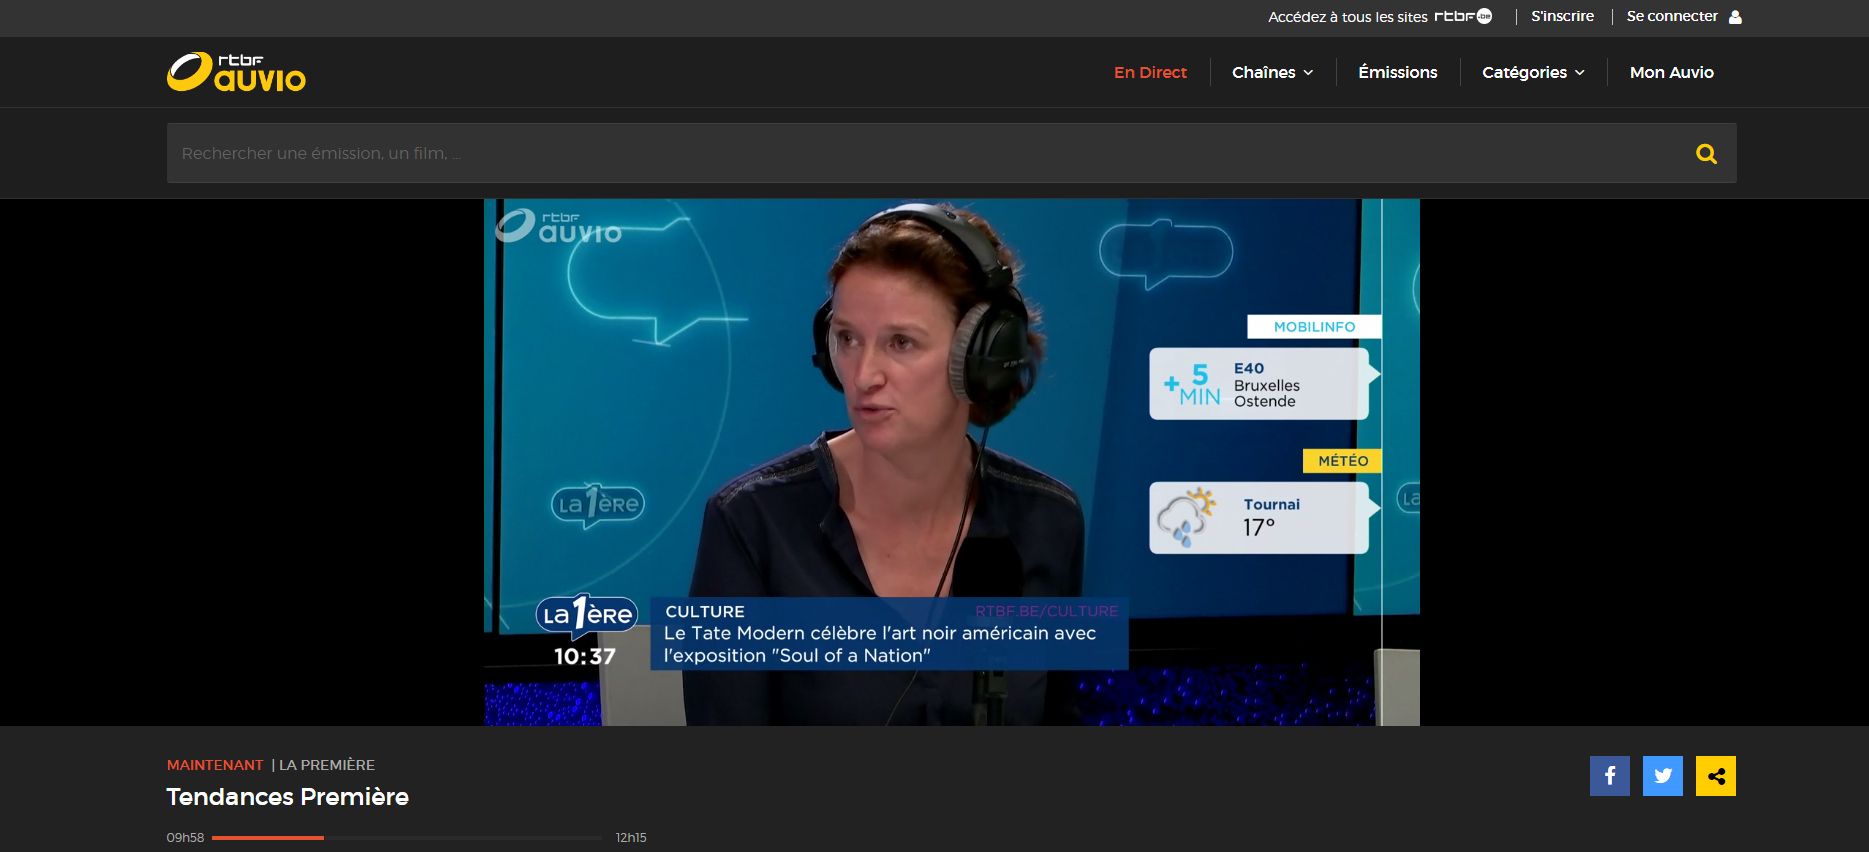Click the small RTBF logo in the top bar
Viewport: 1869px width, 852px height.
tap(1463, 16)
